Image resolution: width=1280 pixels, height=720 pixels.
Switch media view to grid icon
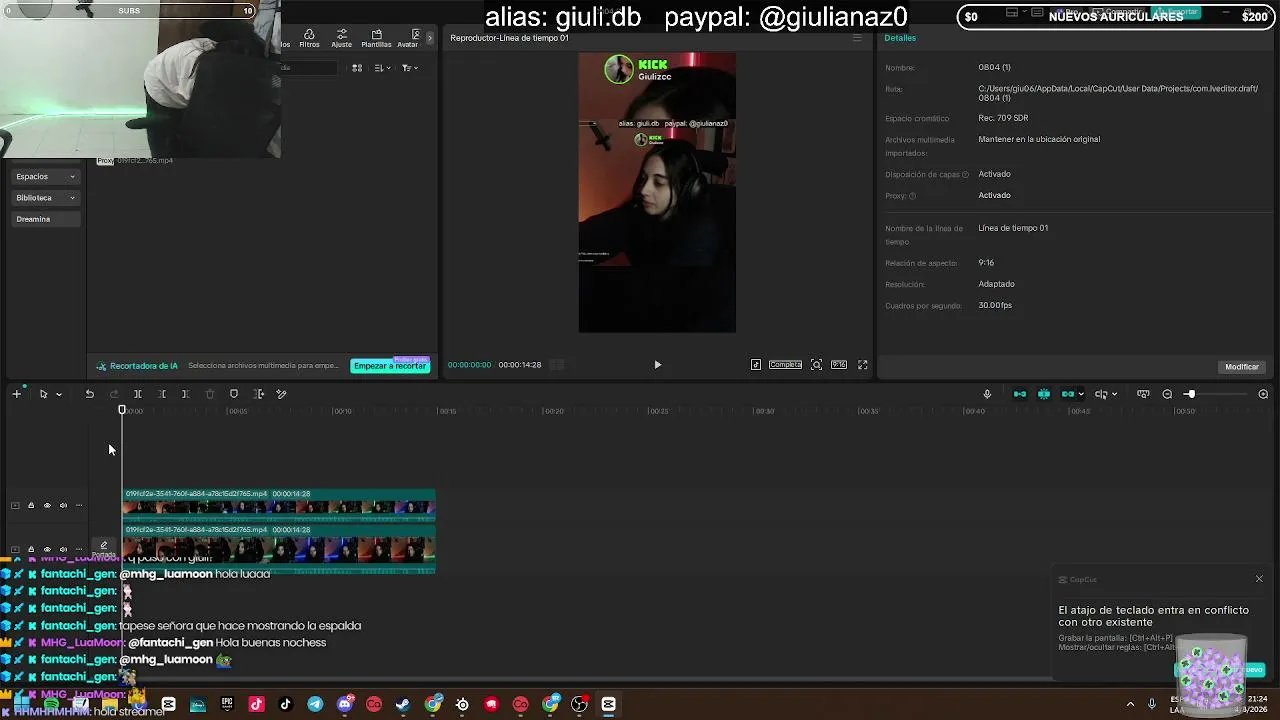click(357, 68)
